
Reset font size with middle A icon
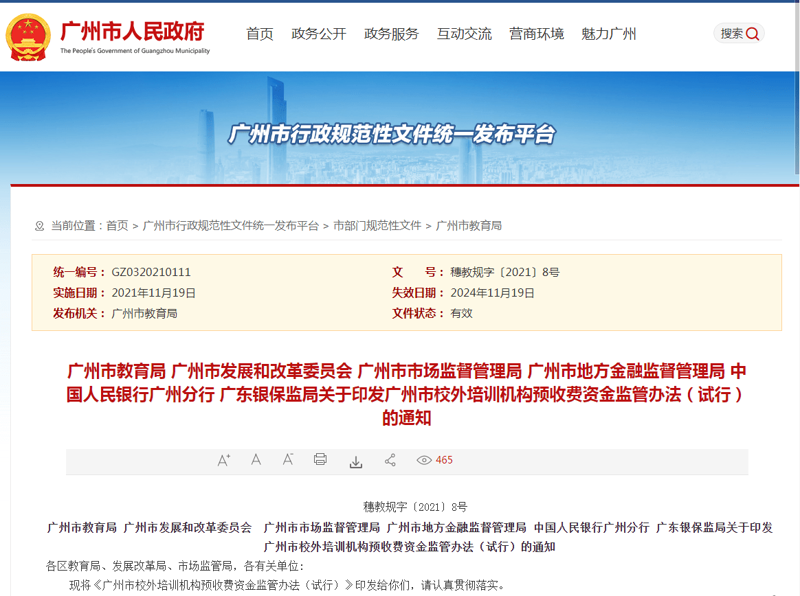click(256, 460)
